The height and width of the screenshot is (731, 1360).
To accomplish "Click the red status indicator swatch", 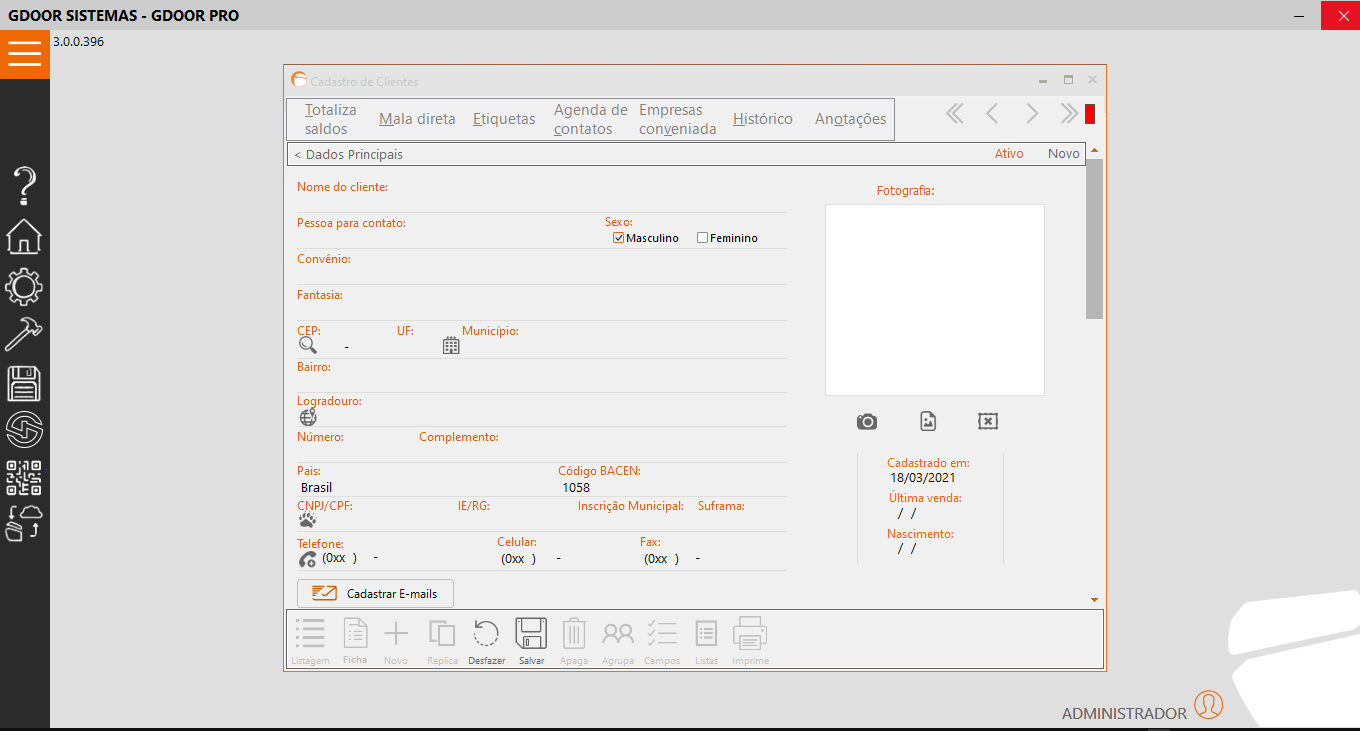I will click(x=1090, y=114).
